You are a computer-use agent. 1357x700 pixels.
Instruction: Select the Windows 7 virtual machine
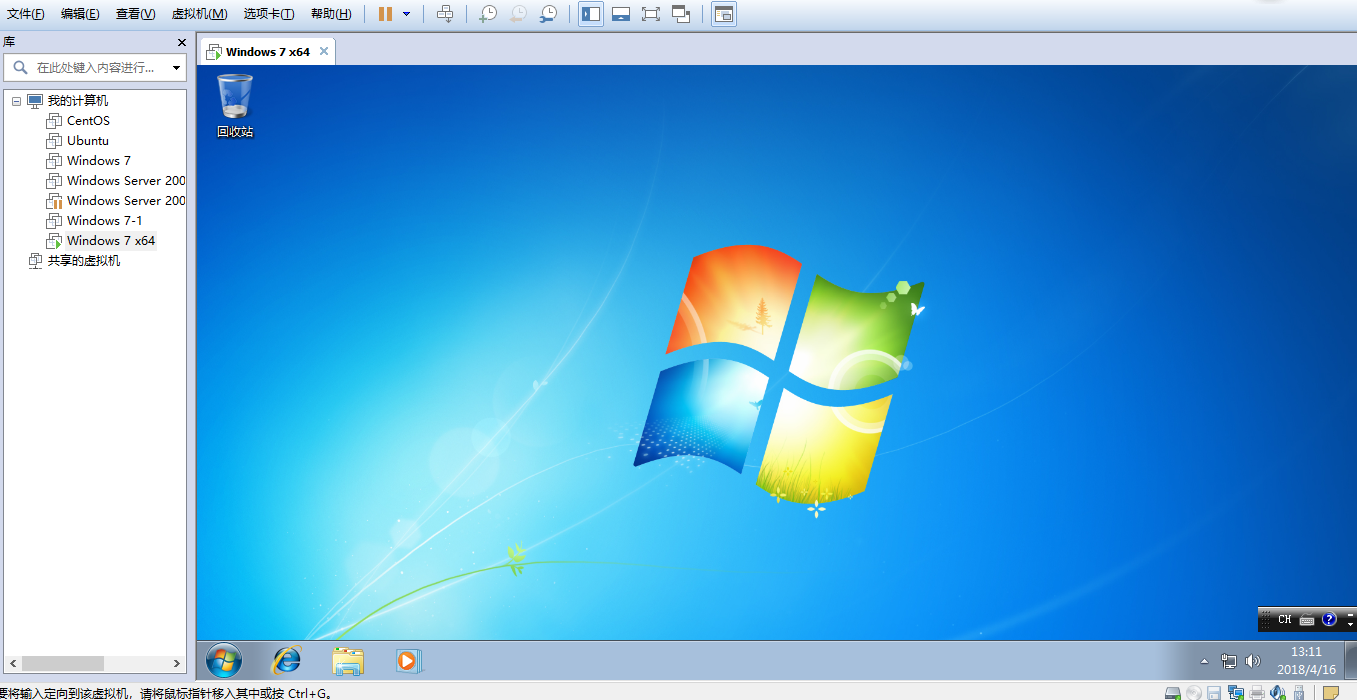pyautogui.click(x=99, y=161)
